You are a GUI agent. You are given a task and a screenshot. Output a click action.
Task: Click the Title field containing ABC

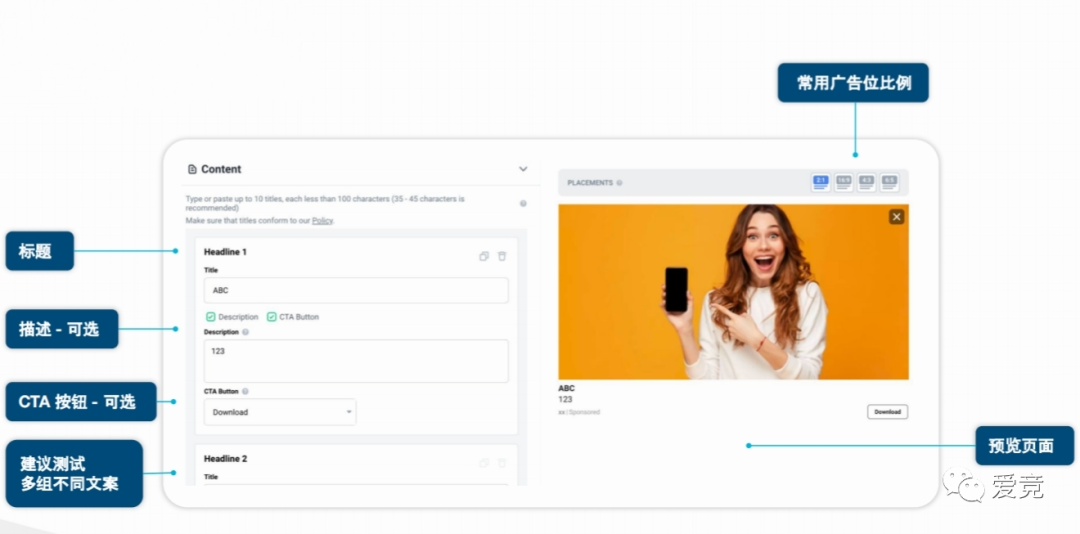356,291
